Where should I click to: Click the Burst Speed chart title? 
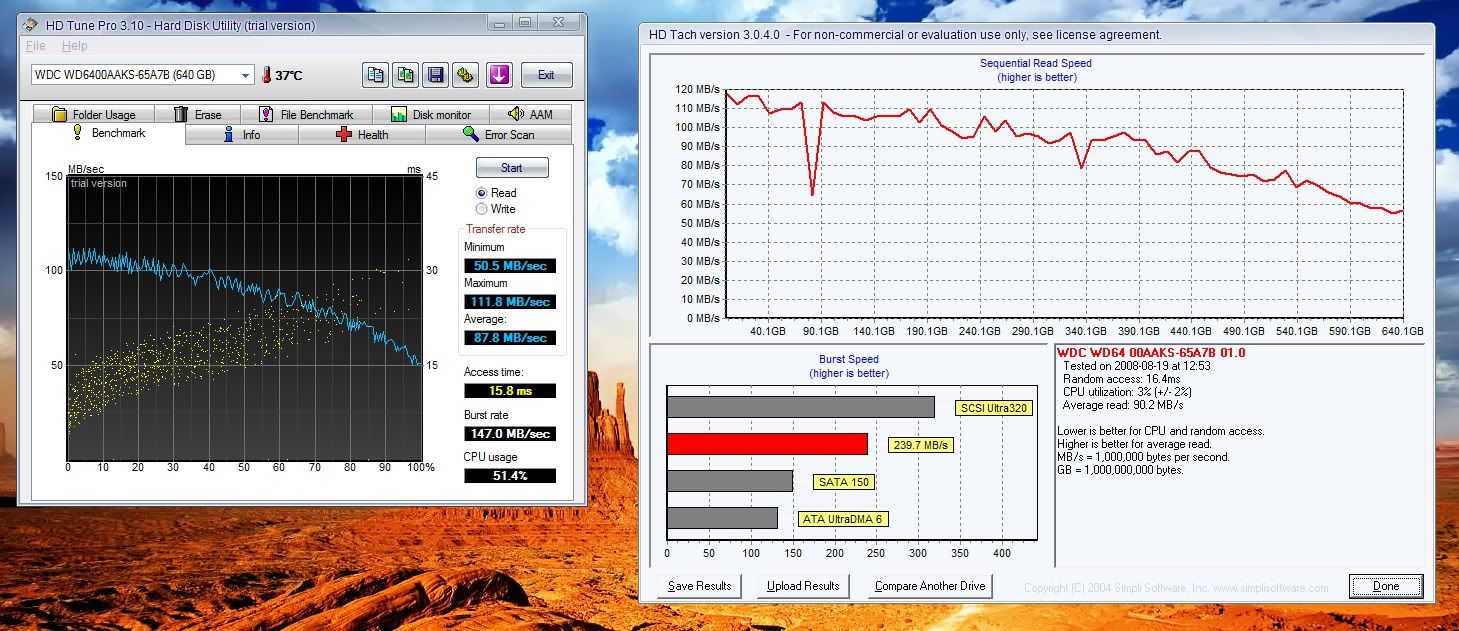[x=848, y=359]
